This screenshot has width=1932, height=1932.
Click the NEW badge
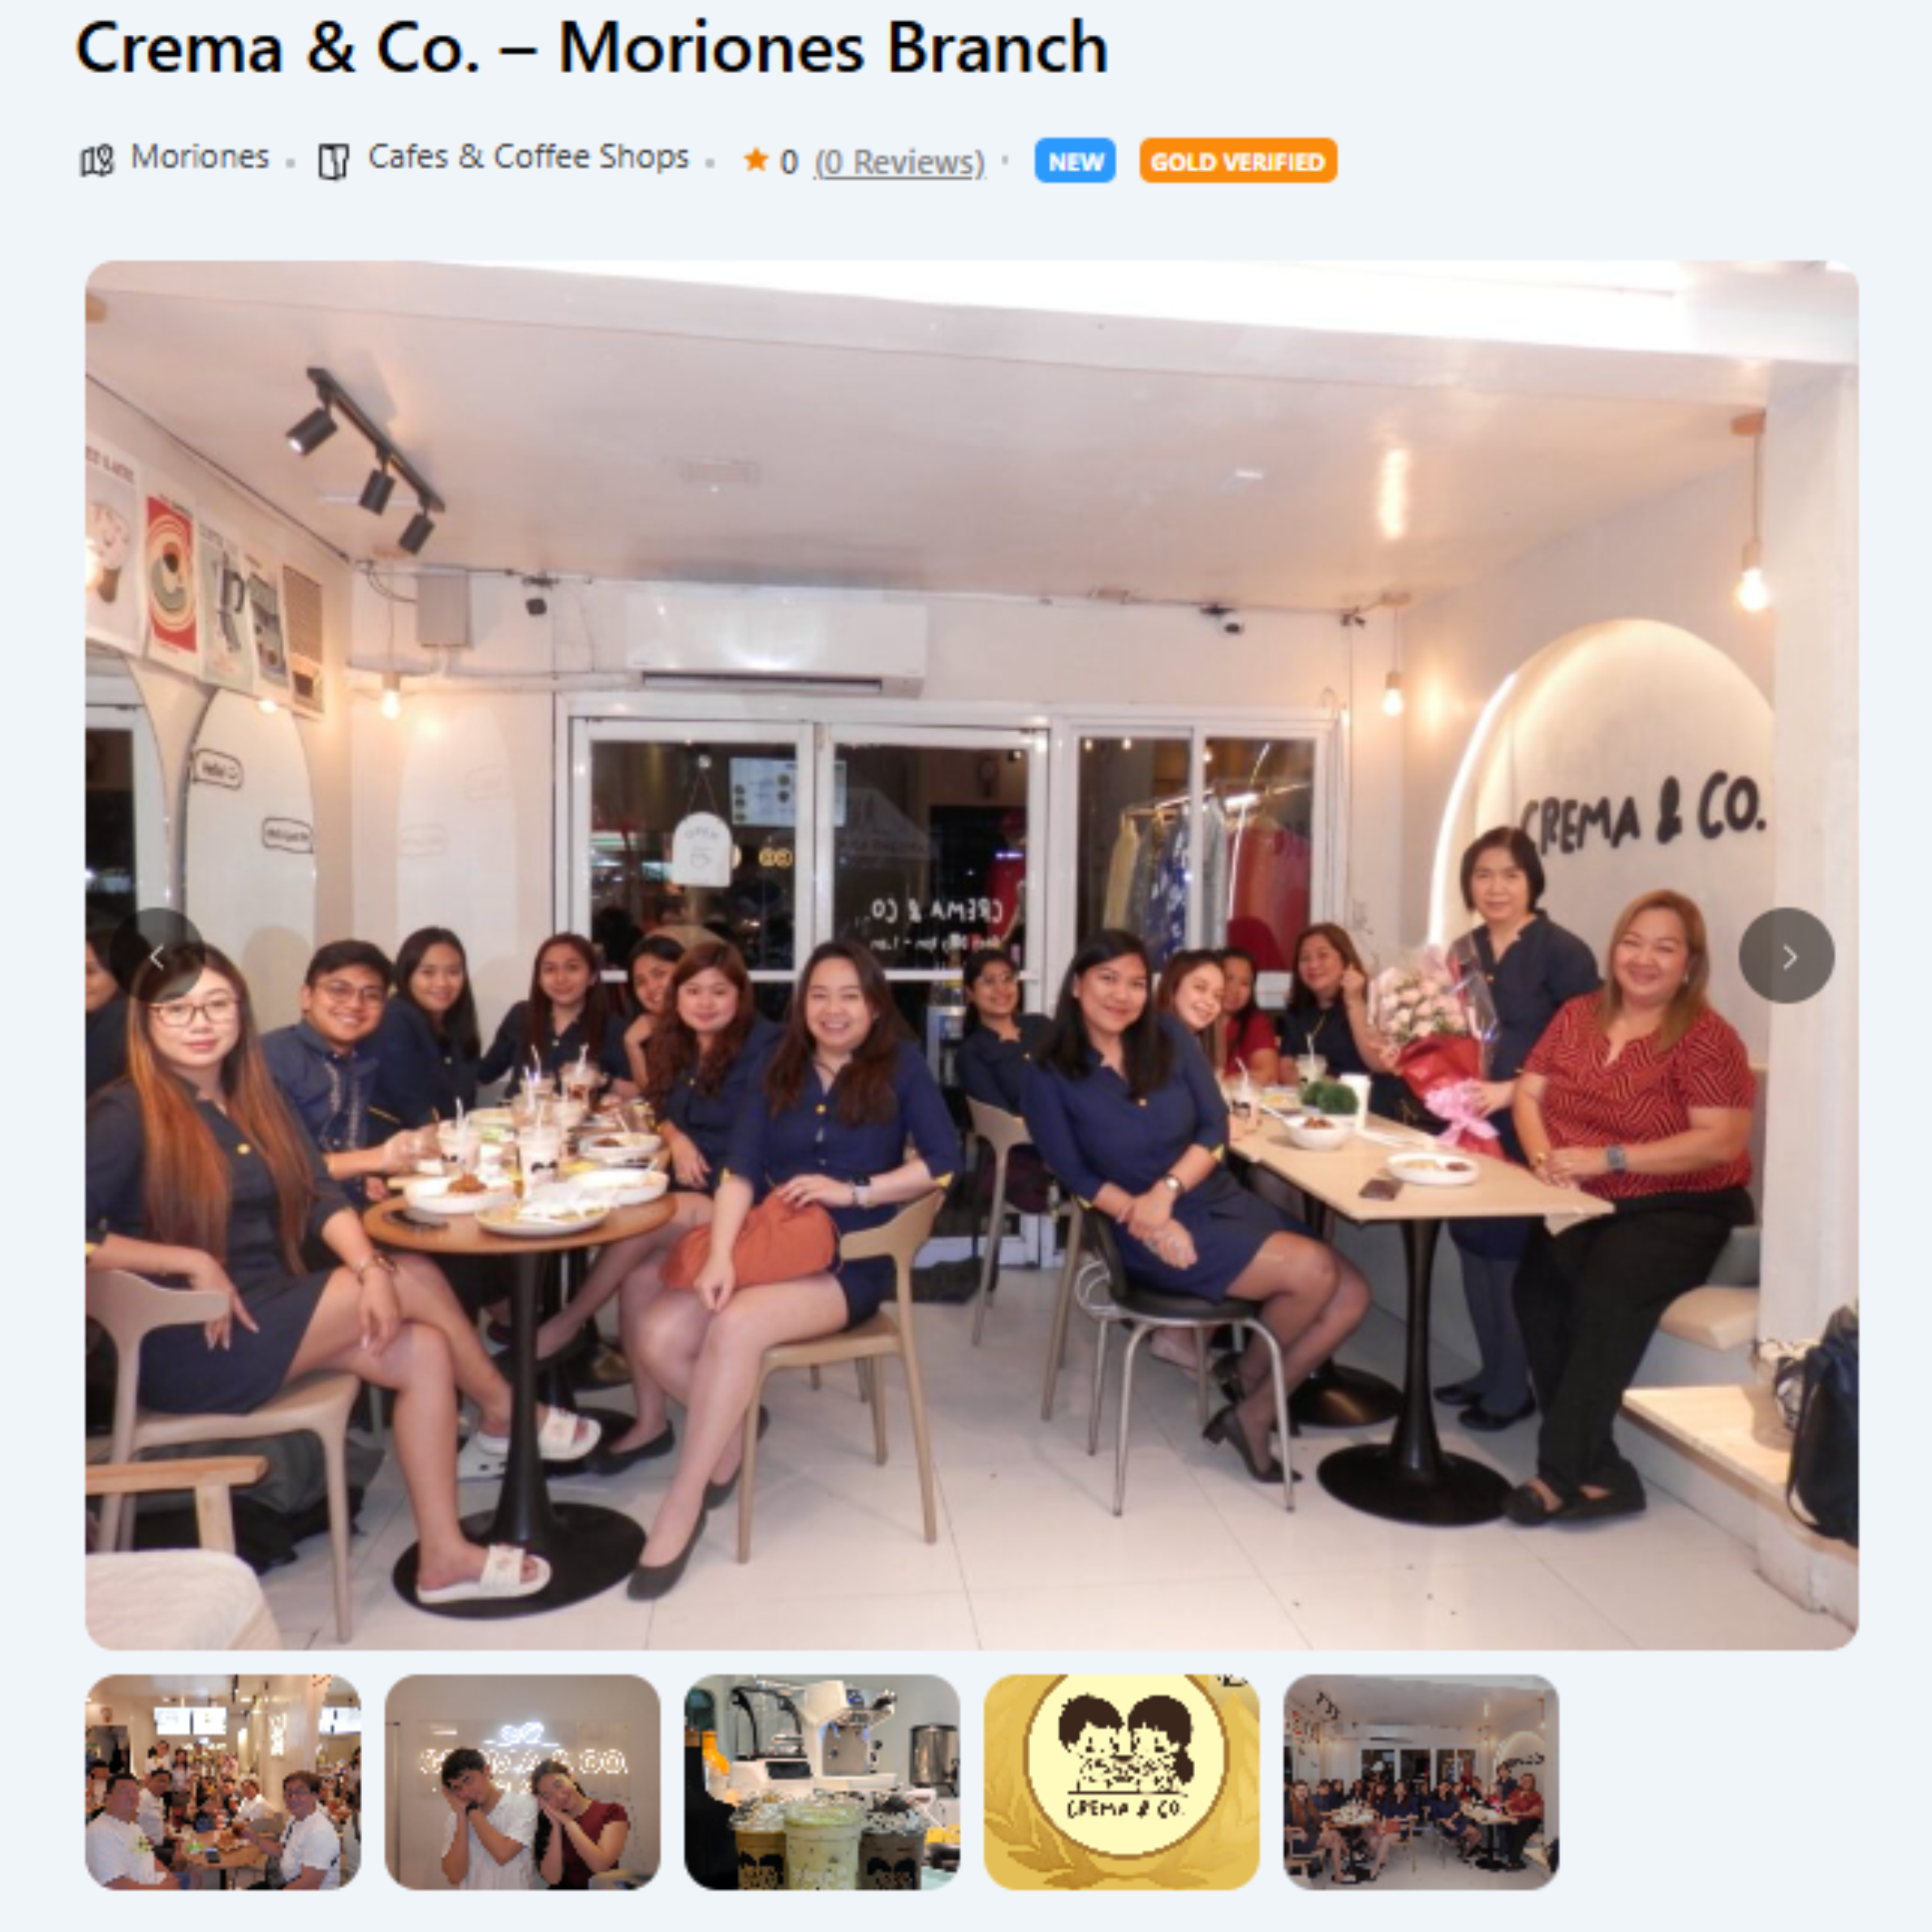(x=1075, y=161)
